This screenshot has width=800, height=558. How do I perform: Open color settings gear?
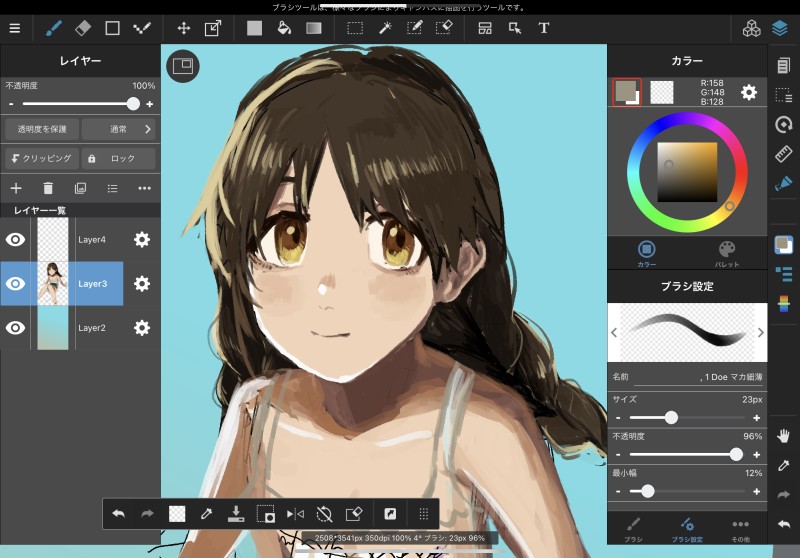tap(748, 92)
